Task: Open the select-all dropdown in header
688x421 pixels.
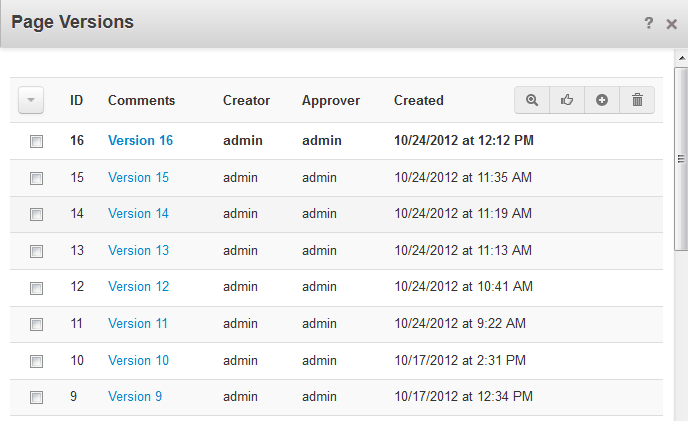Action: click(31, 100)
